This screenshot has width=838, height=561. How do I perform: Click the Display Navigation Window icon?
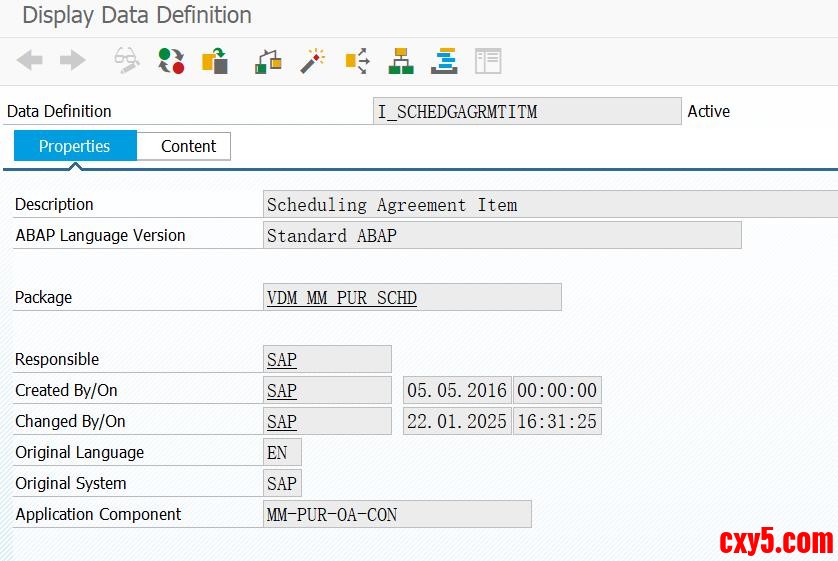click(x=444, y=61)
